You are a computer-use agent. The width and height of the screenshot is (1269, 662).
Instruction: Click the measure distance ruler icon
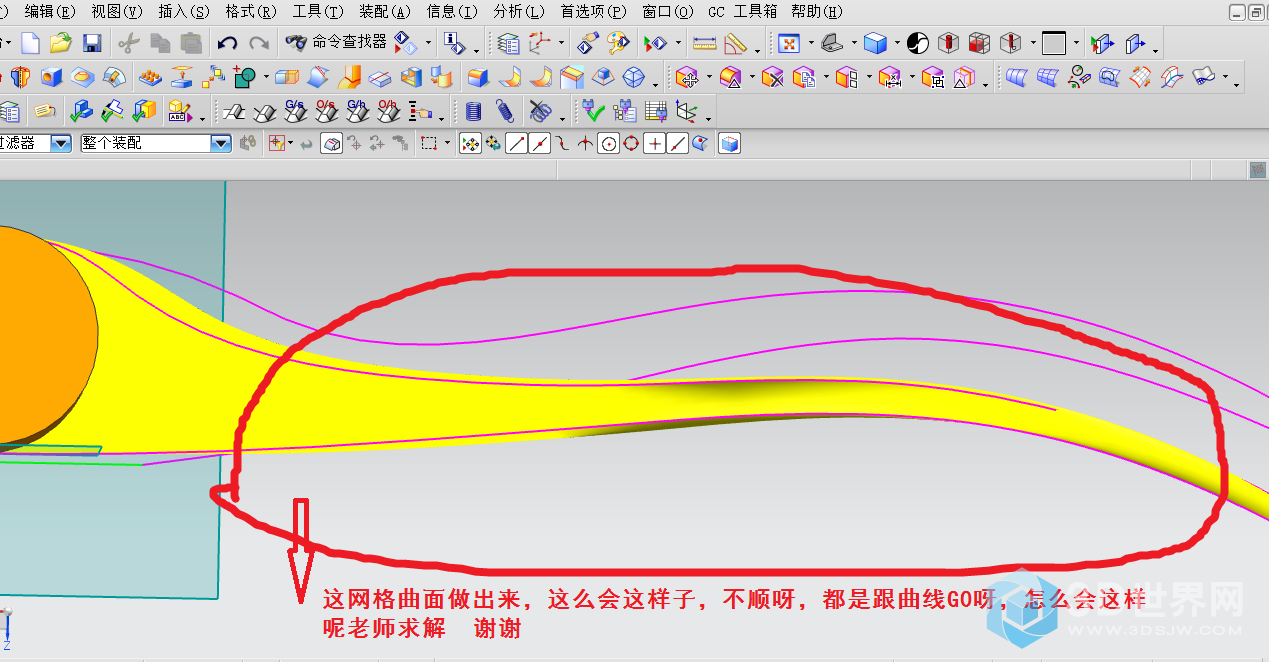705,43
